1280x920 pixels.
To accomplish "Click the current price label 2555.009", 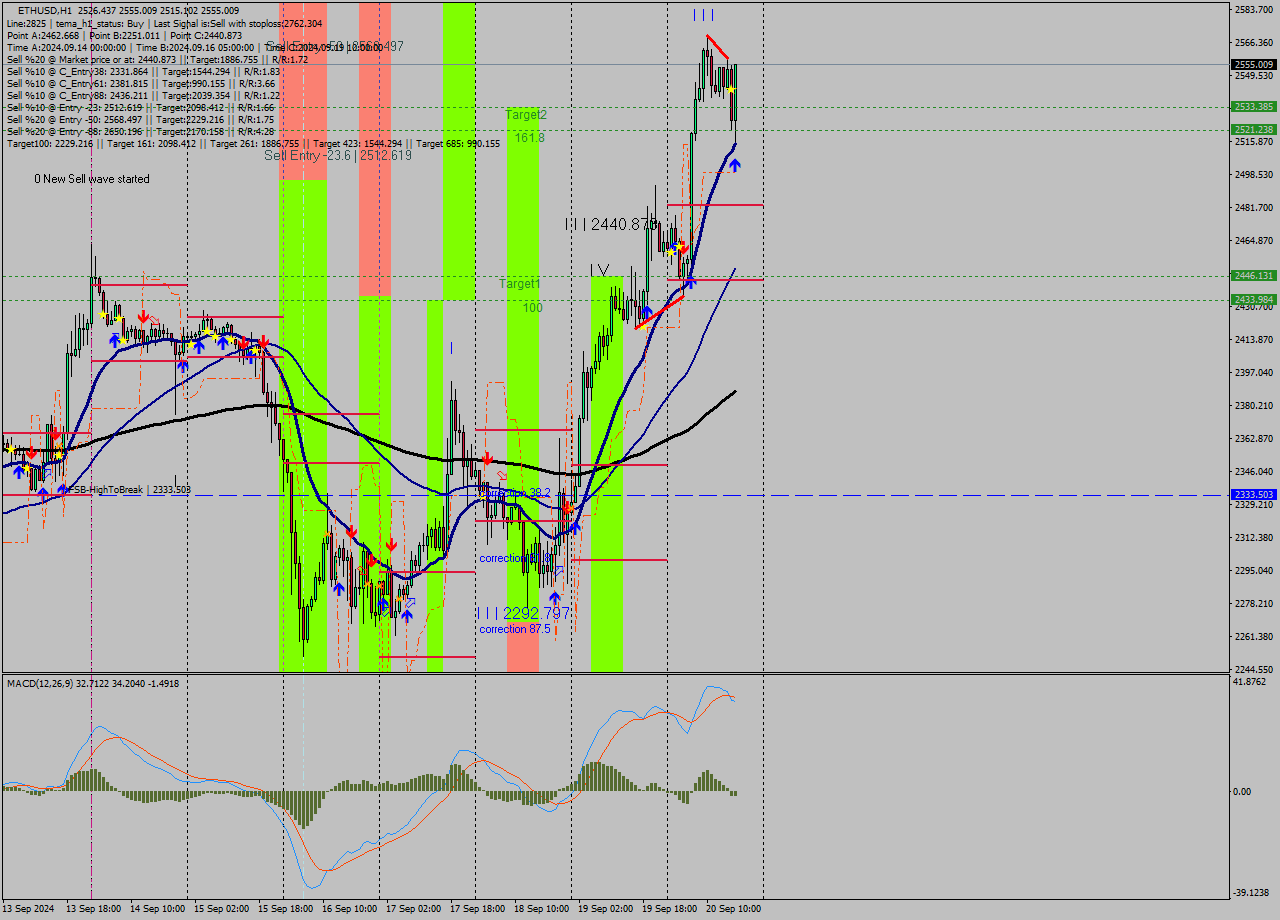I will click(x=1253, y=64).
